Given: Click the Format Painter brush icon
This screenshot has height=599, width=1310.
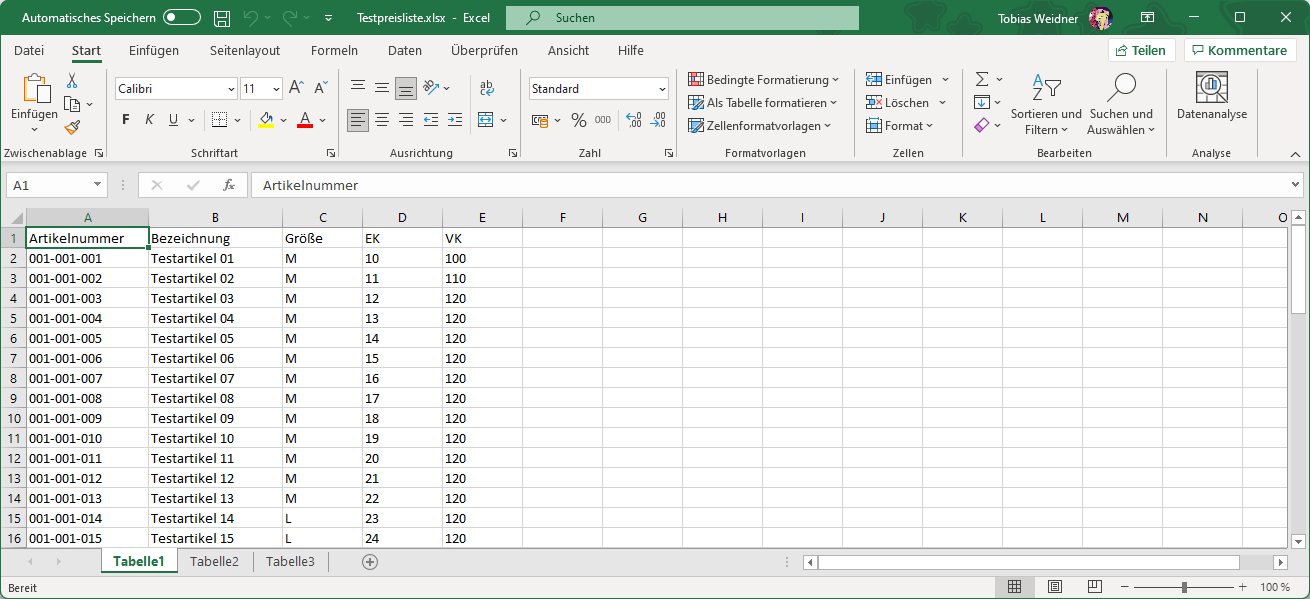Looking at the screenshot, I should pyautogui.click(x=72, y=127).
